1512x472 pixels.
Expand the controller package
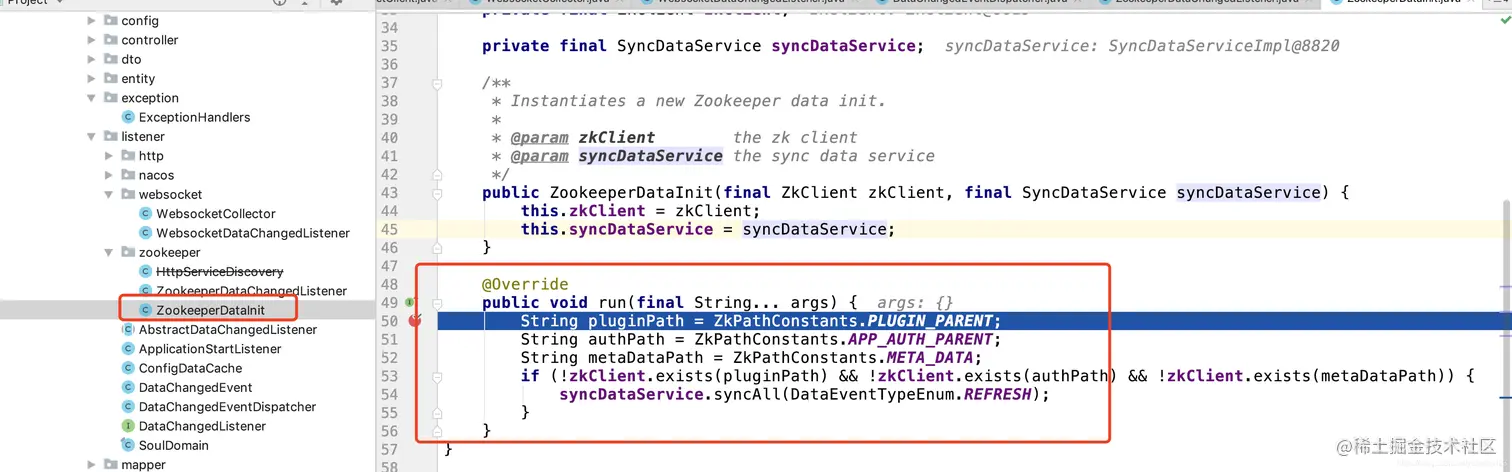pos(92,40)
